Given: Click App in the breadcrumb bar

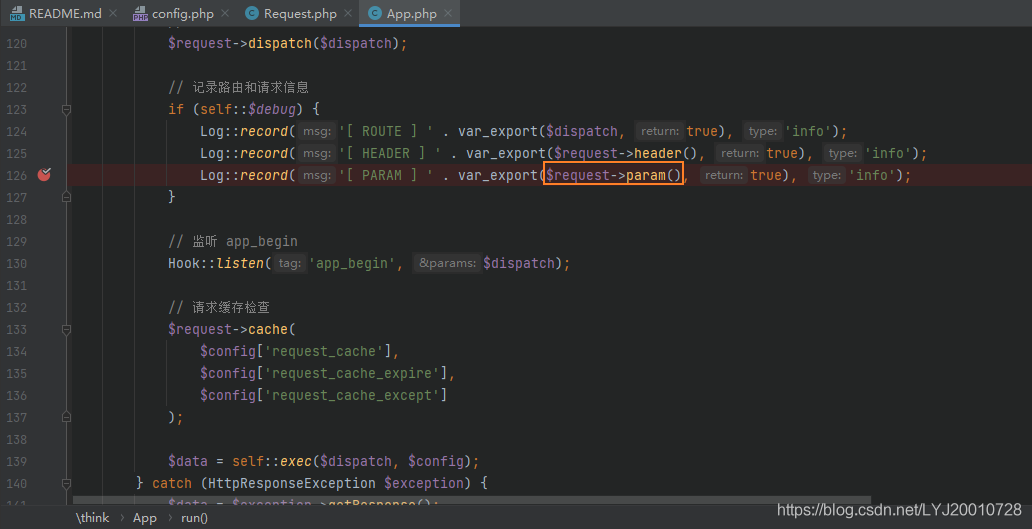Looking at the screenshot, I should click(x=145, y=518).
